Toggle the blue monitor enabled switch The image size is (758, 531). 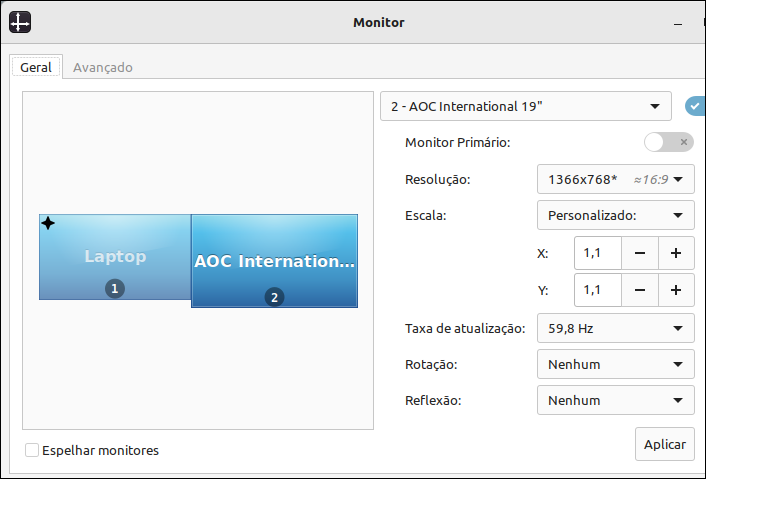tap(695, 106)
